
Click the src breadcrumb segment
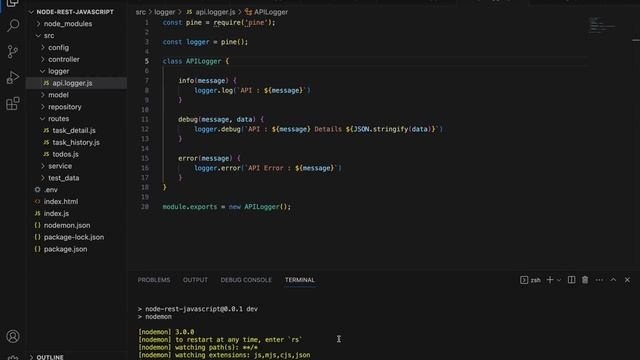click(x=140, y=12)
